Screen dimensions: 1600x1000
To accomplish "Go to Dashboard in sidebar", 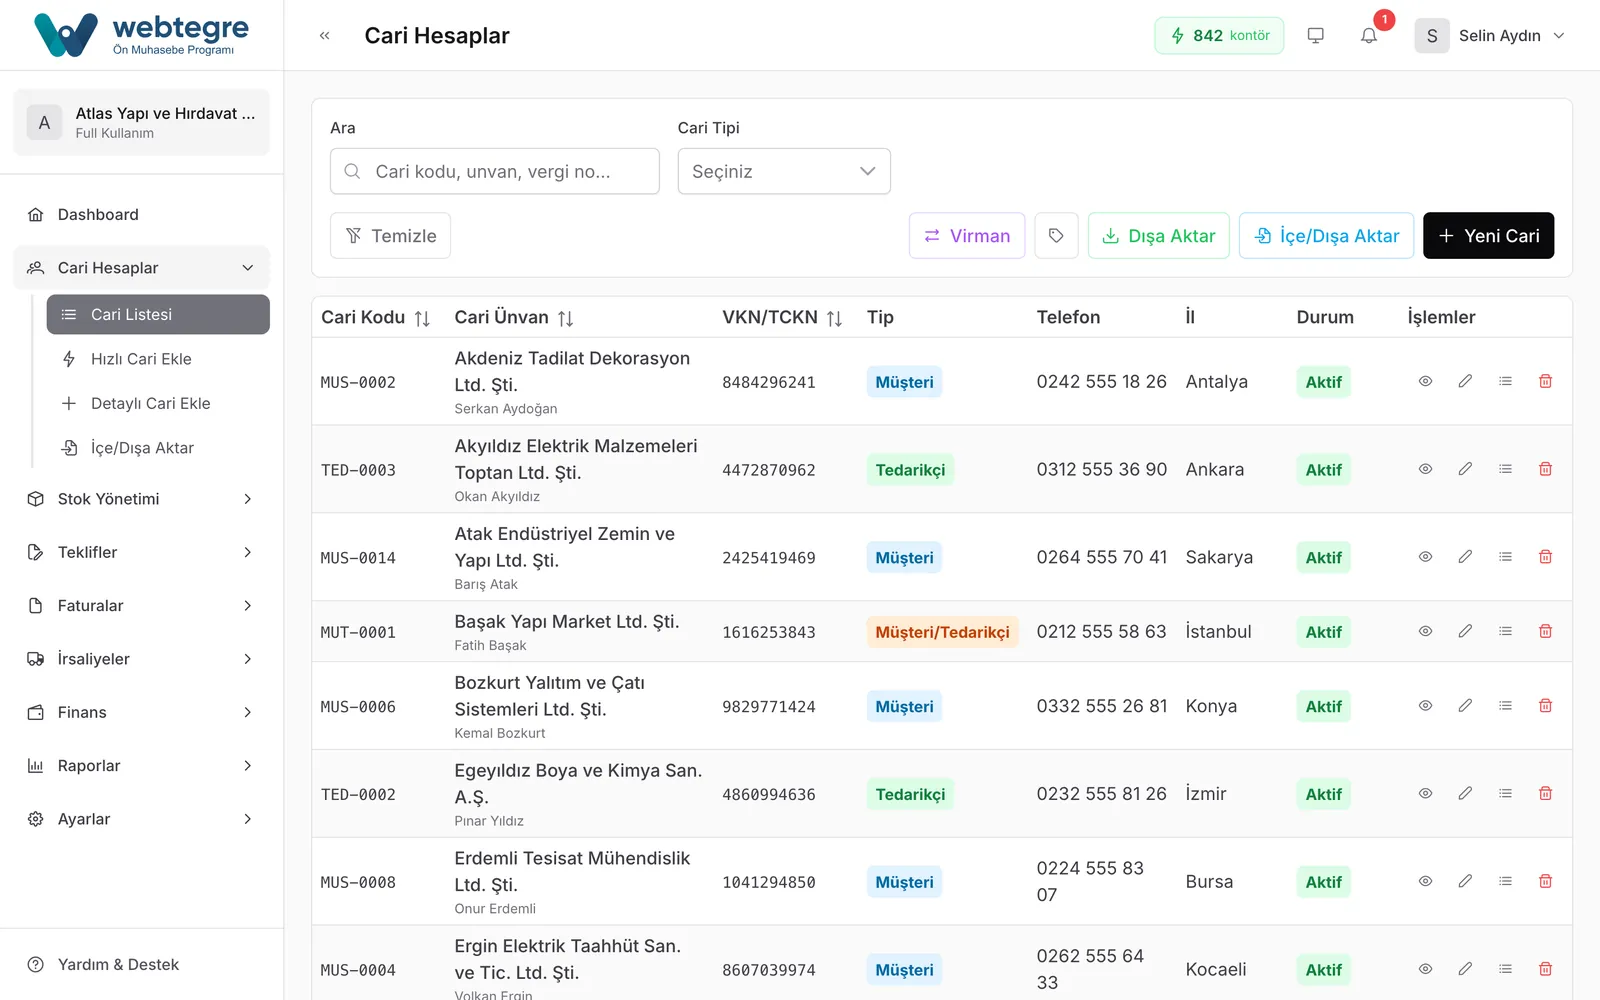I will click(x=142, y=215).
